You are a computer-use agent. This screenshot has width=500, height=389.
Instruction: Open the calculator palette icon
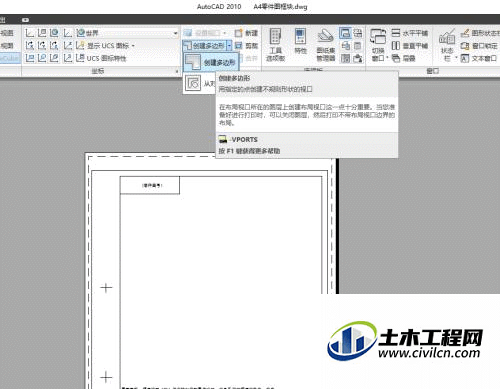[x=358, y=46]
